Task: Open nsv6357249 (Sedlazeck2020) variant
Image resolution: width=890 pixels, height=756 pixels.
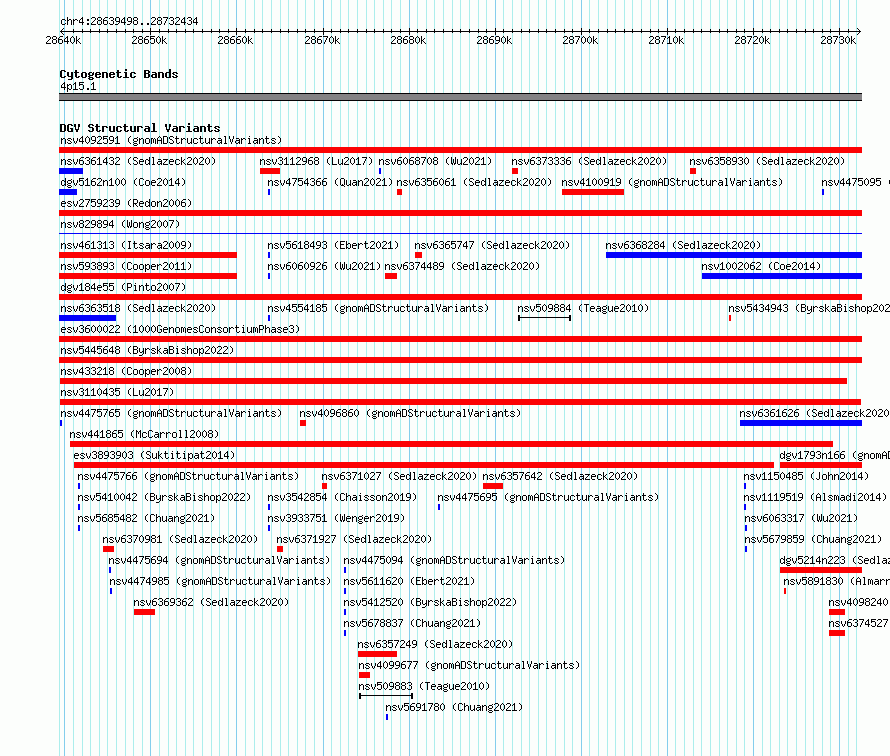Action: [x=435, y=644]
